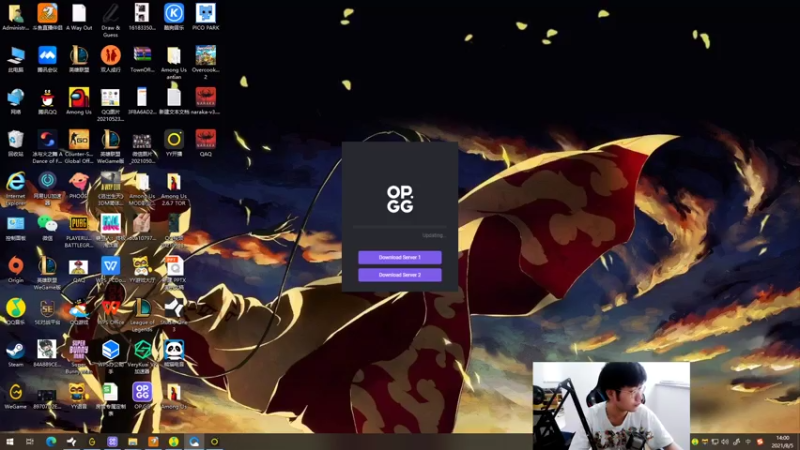800x450 pixels.
Task: Open the A Way Out file icon
Action: tap(79, 17)
